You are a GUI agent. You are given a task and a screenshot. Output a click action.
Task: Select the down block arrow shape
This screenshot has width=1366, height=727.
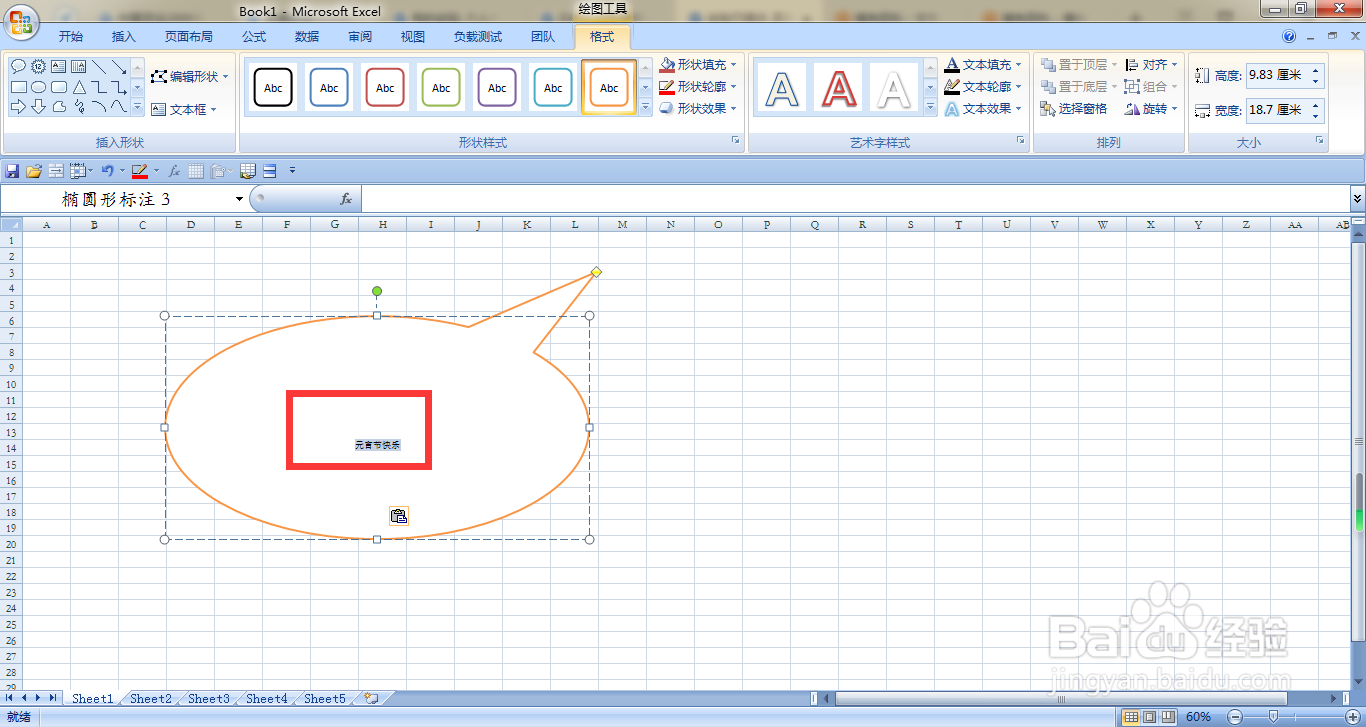point(38,106)
